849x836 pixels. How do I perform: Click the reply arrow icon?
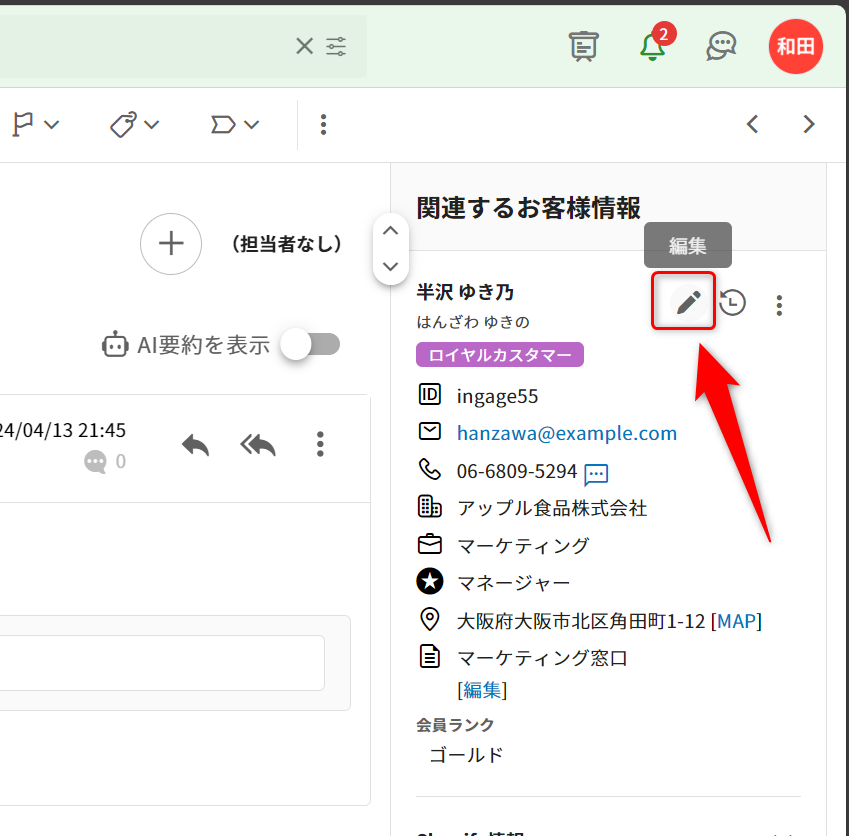coord(196,444)
